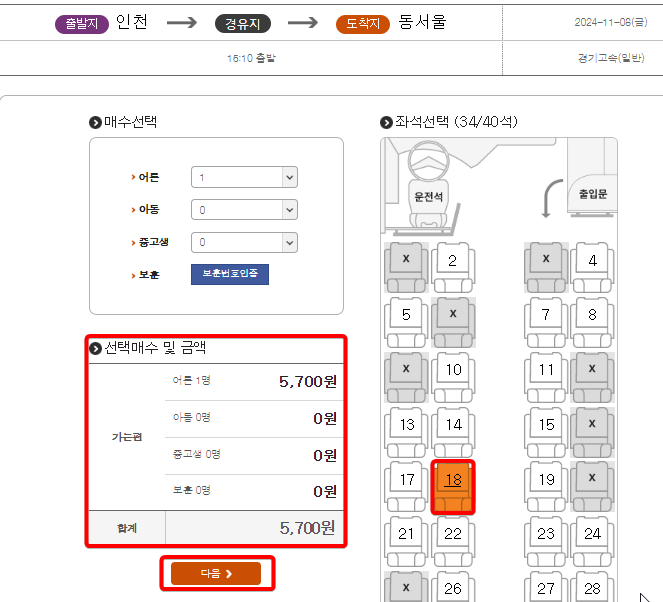Viewport: 663px width, 602px height.
Task: Select seat number 15
Action: point(546,432)
